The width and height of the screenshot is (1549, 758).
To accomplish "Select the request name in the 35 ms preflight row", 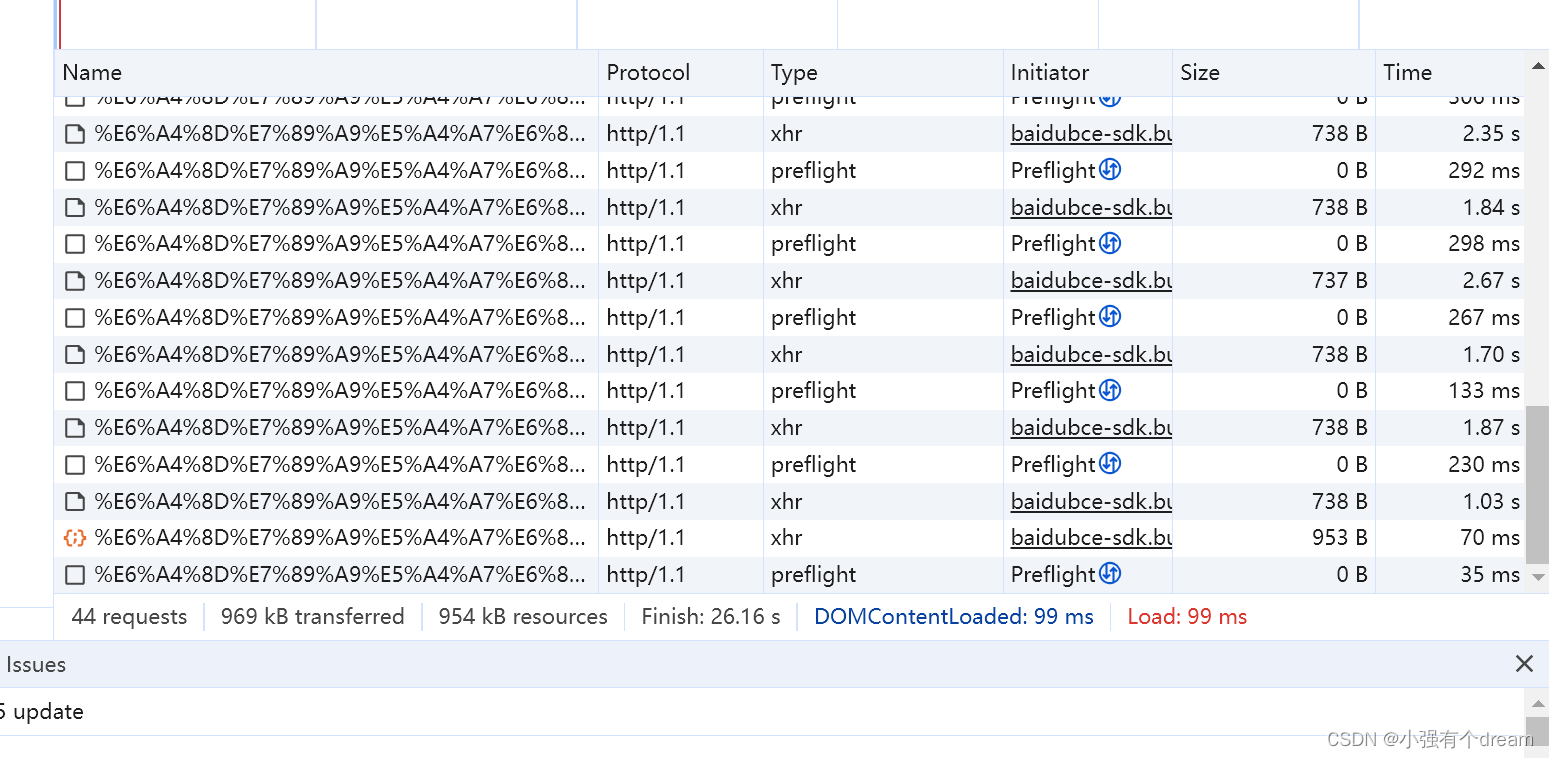I will pyautogui.click(x=340, y=575).
